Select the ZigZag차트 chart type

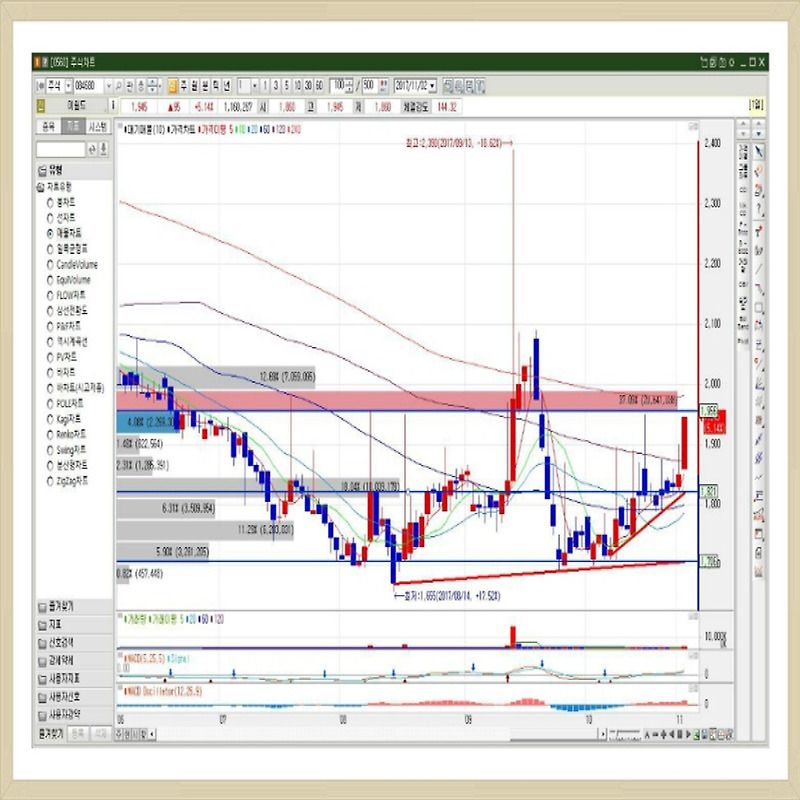[x=67, y=481]
